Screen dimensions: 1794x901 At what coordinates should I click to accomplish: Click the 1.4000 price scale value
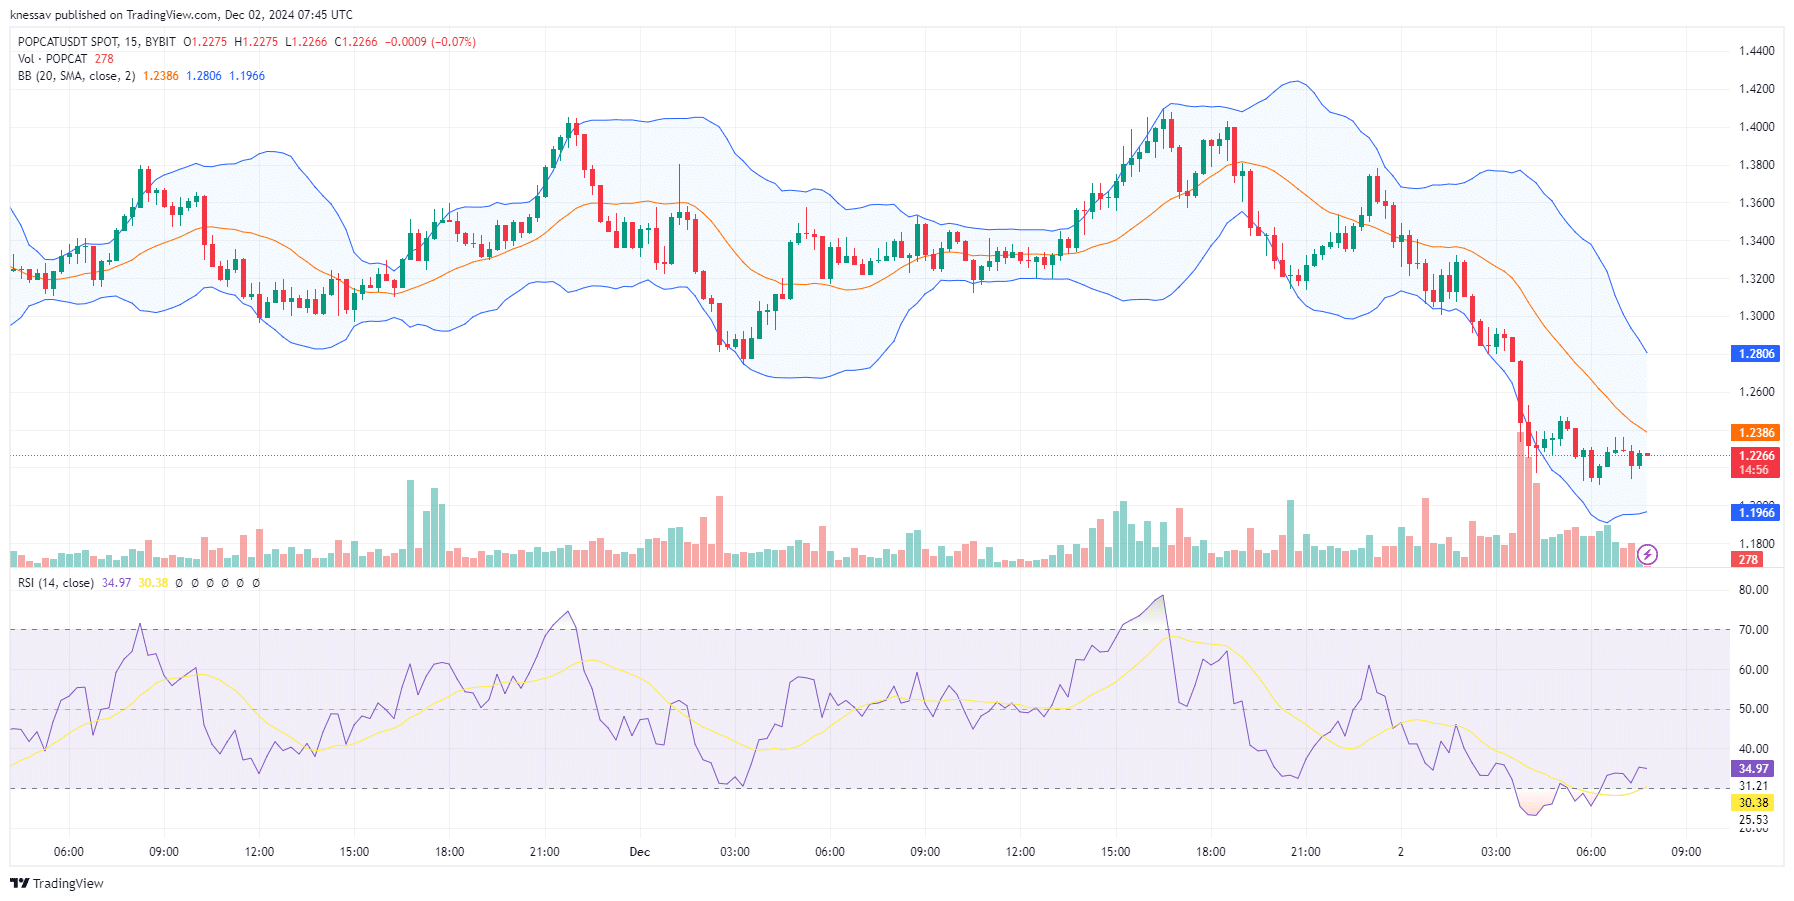pyautogui.click(x=1756, y=127)
